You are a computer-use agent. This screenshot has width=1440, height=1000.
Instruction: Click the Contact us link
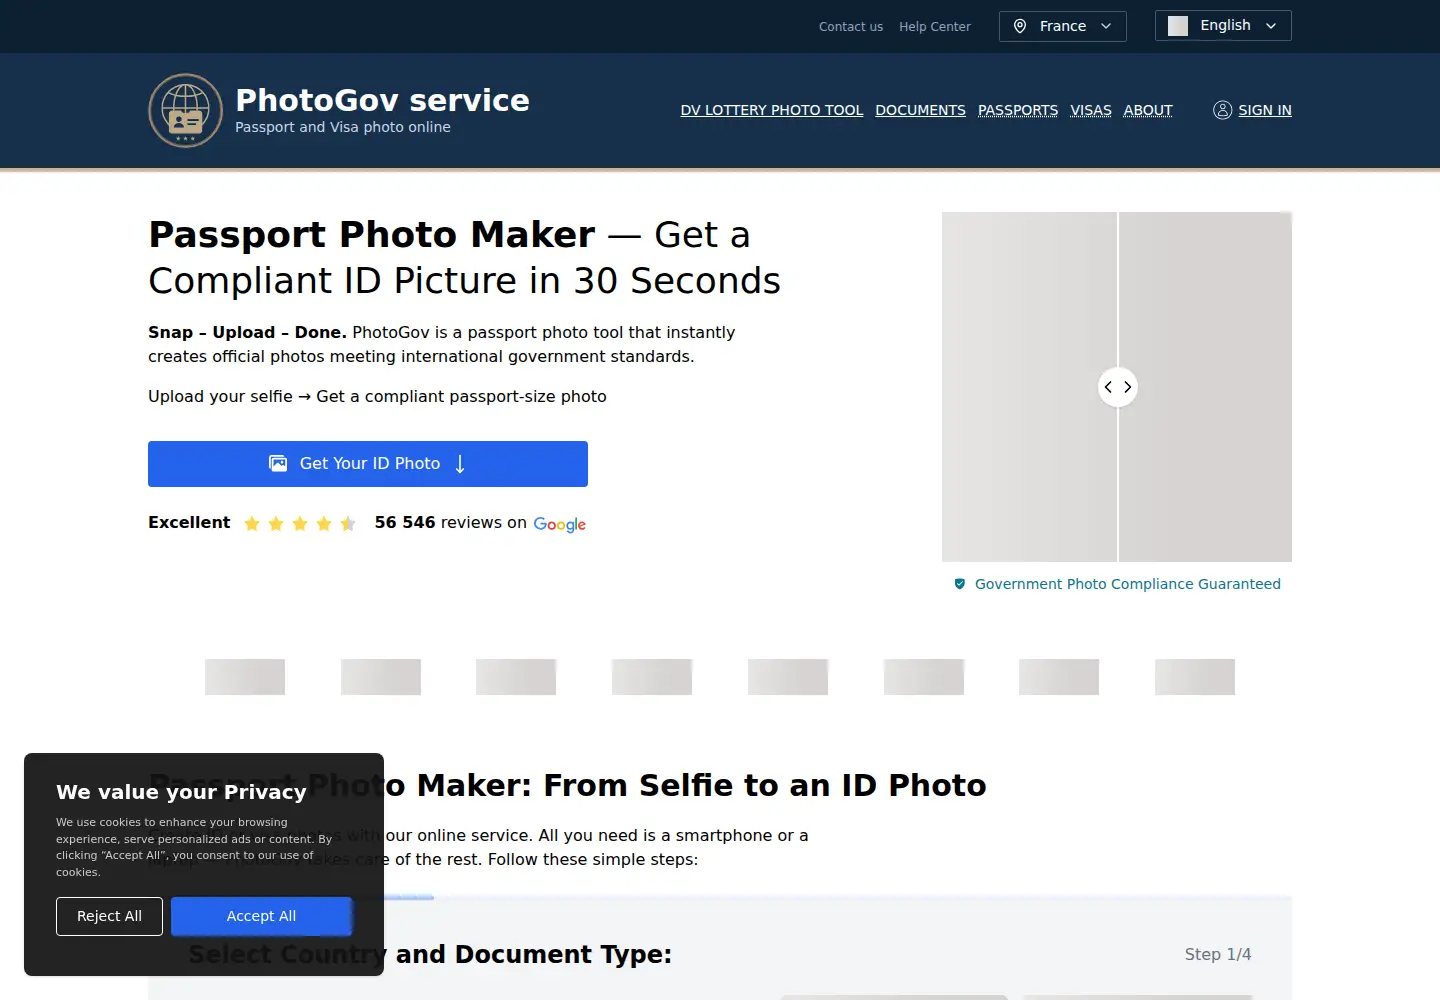pos(850,27)
